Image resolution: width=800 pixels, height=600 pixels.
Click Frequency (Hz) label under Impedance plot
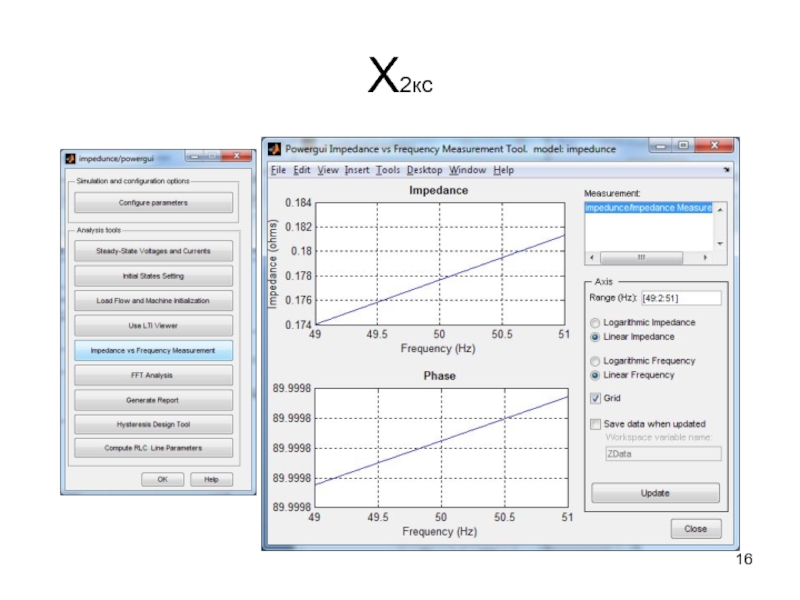coord(438,348)
